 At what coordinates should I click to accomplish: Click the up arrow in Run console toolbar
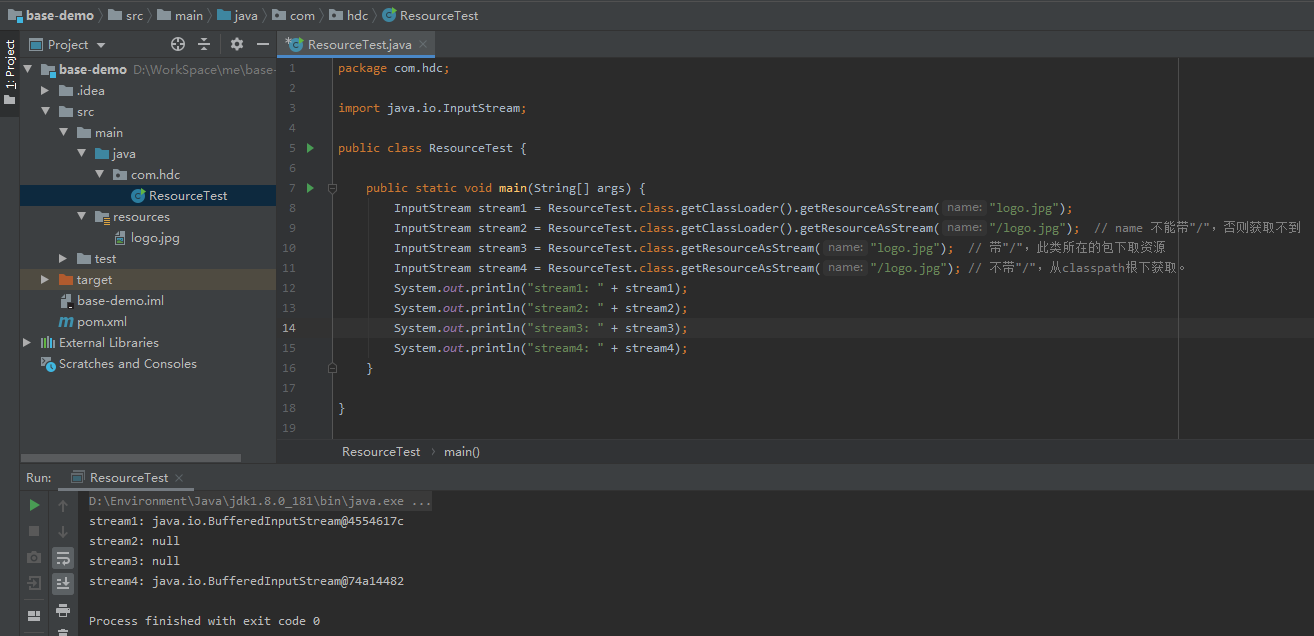[x=63, y=506]
